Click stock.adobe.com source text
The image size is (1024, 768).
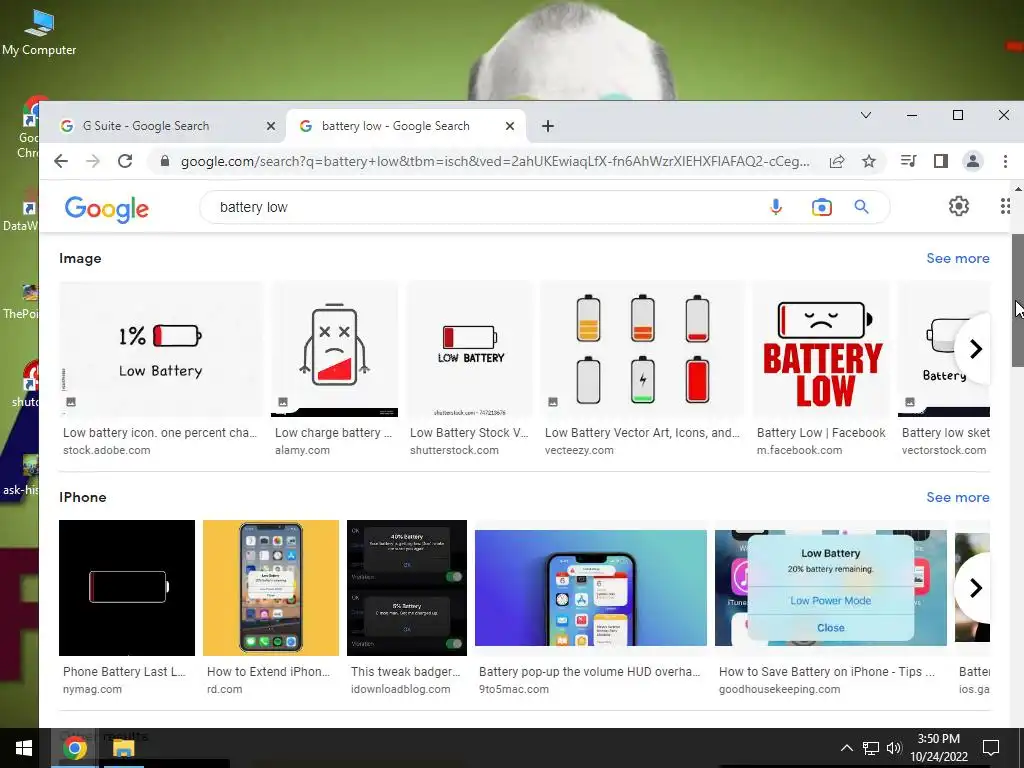(x=106, y=450)
